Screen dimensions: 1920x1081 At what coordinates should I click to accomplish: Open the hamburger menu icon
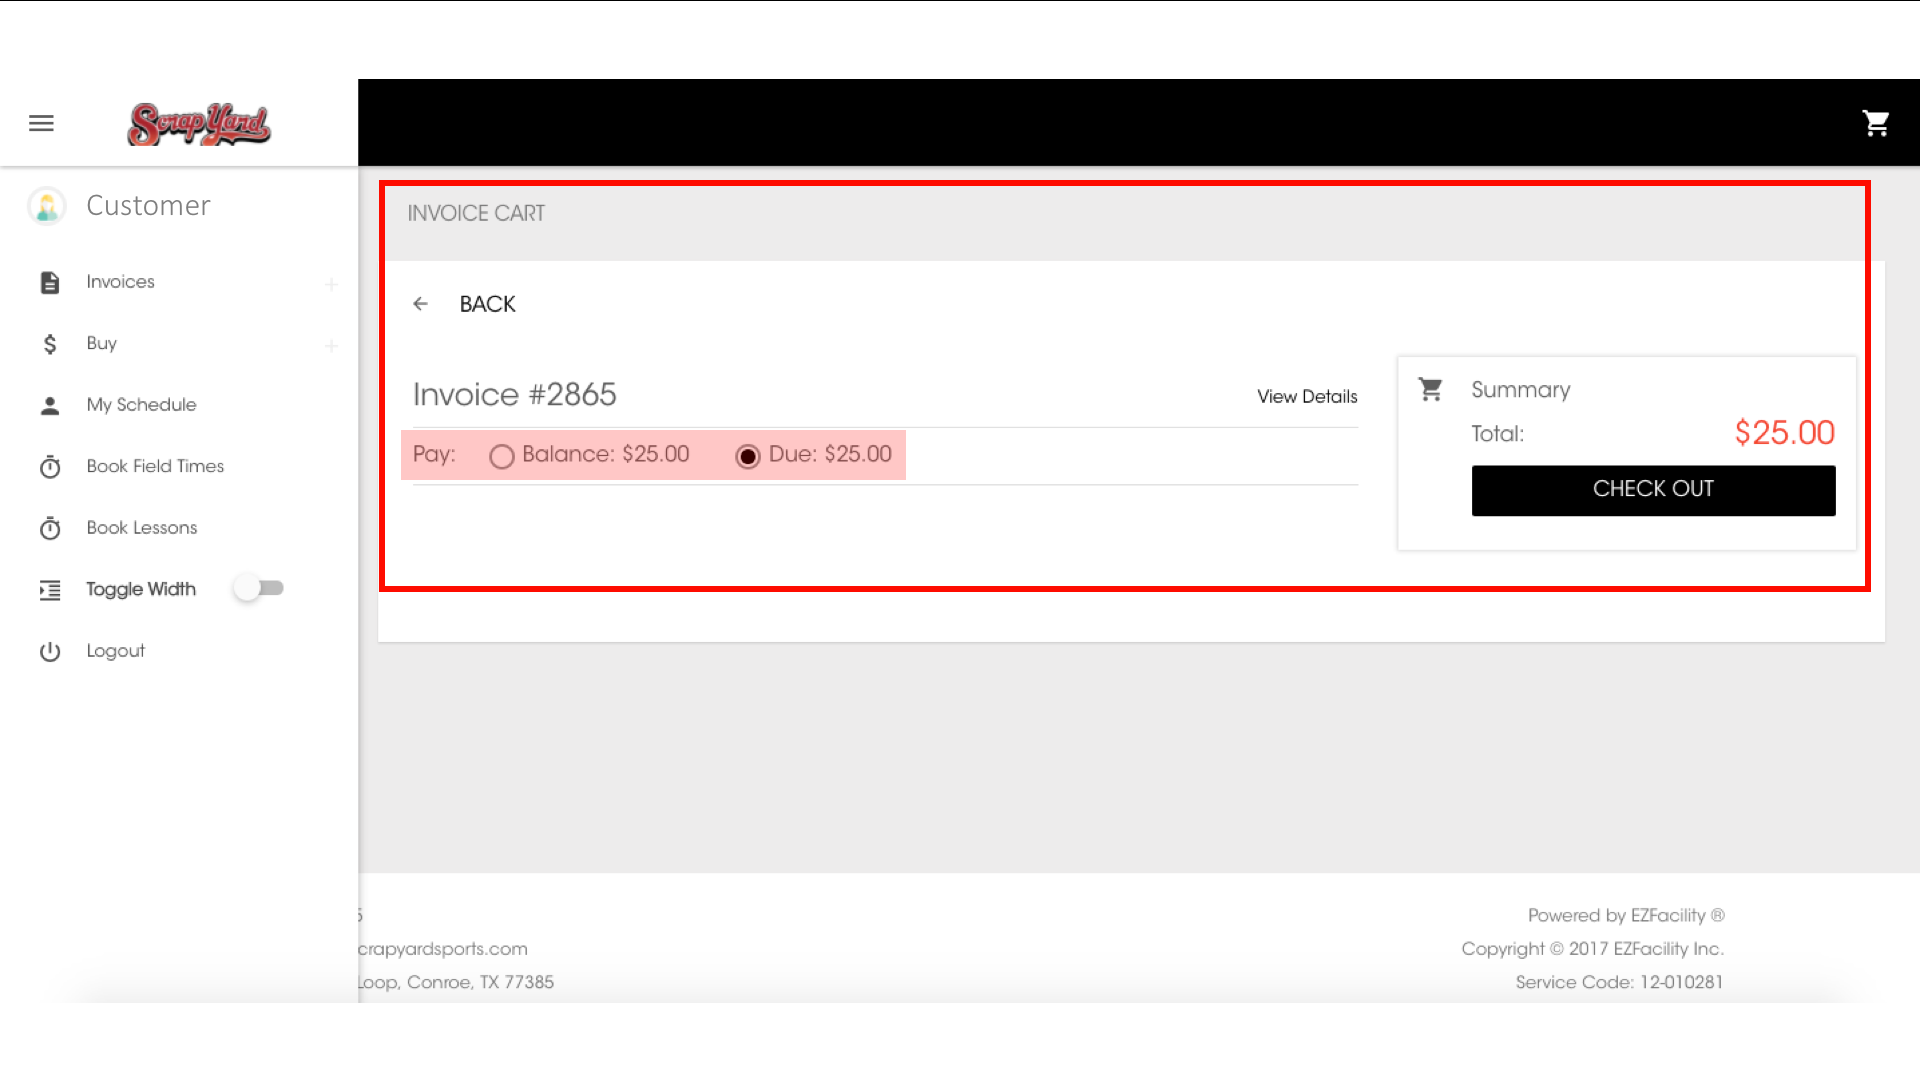(x=41, y=123)
